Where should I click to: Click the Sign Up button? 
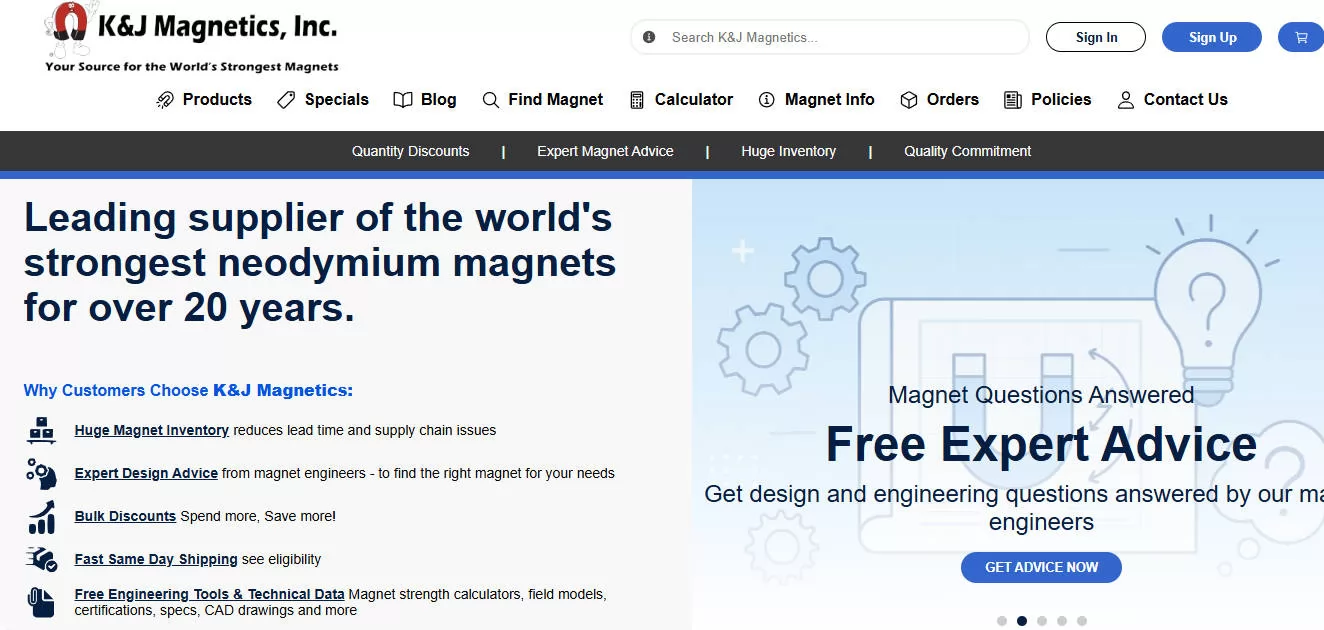[1213, 37]
